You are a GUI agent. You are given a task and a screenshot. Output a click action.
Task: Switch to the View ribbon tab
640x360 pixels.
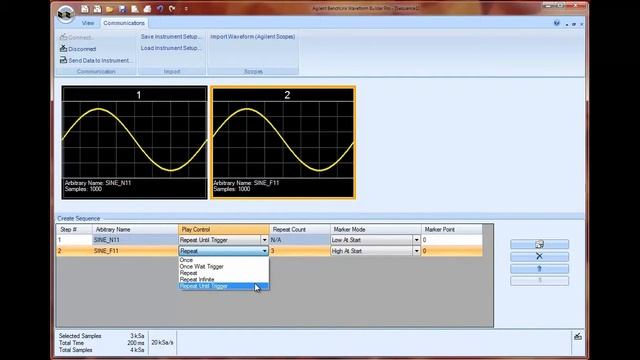(x=88, y=23)
